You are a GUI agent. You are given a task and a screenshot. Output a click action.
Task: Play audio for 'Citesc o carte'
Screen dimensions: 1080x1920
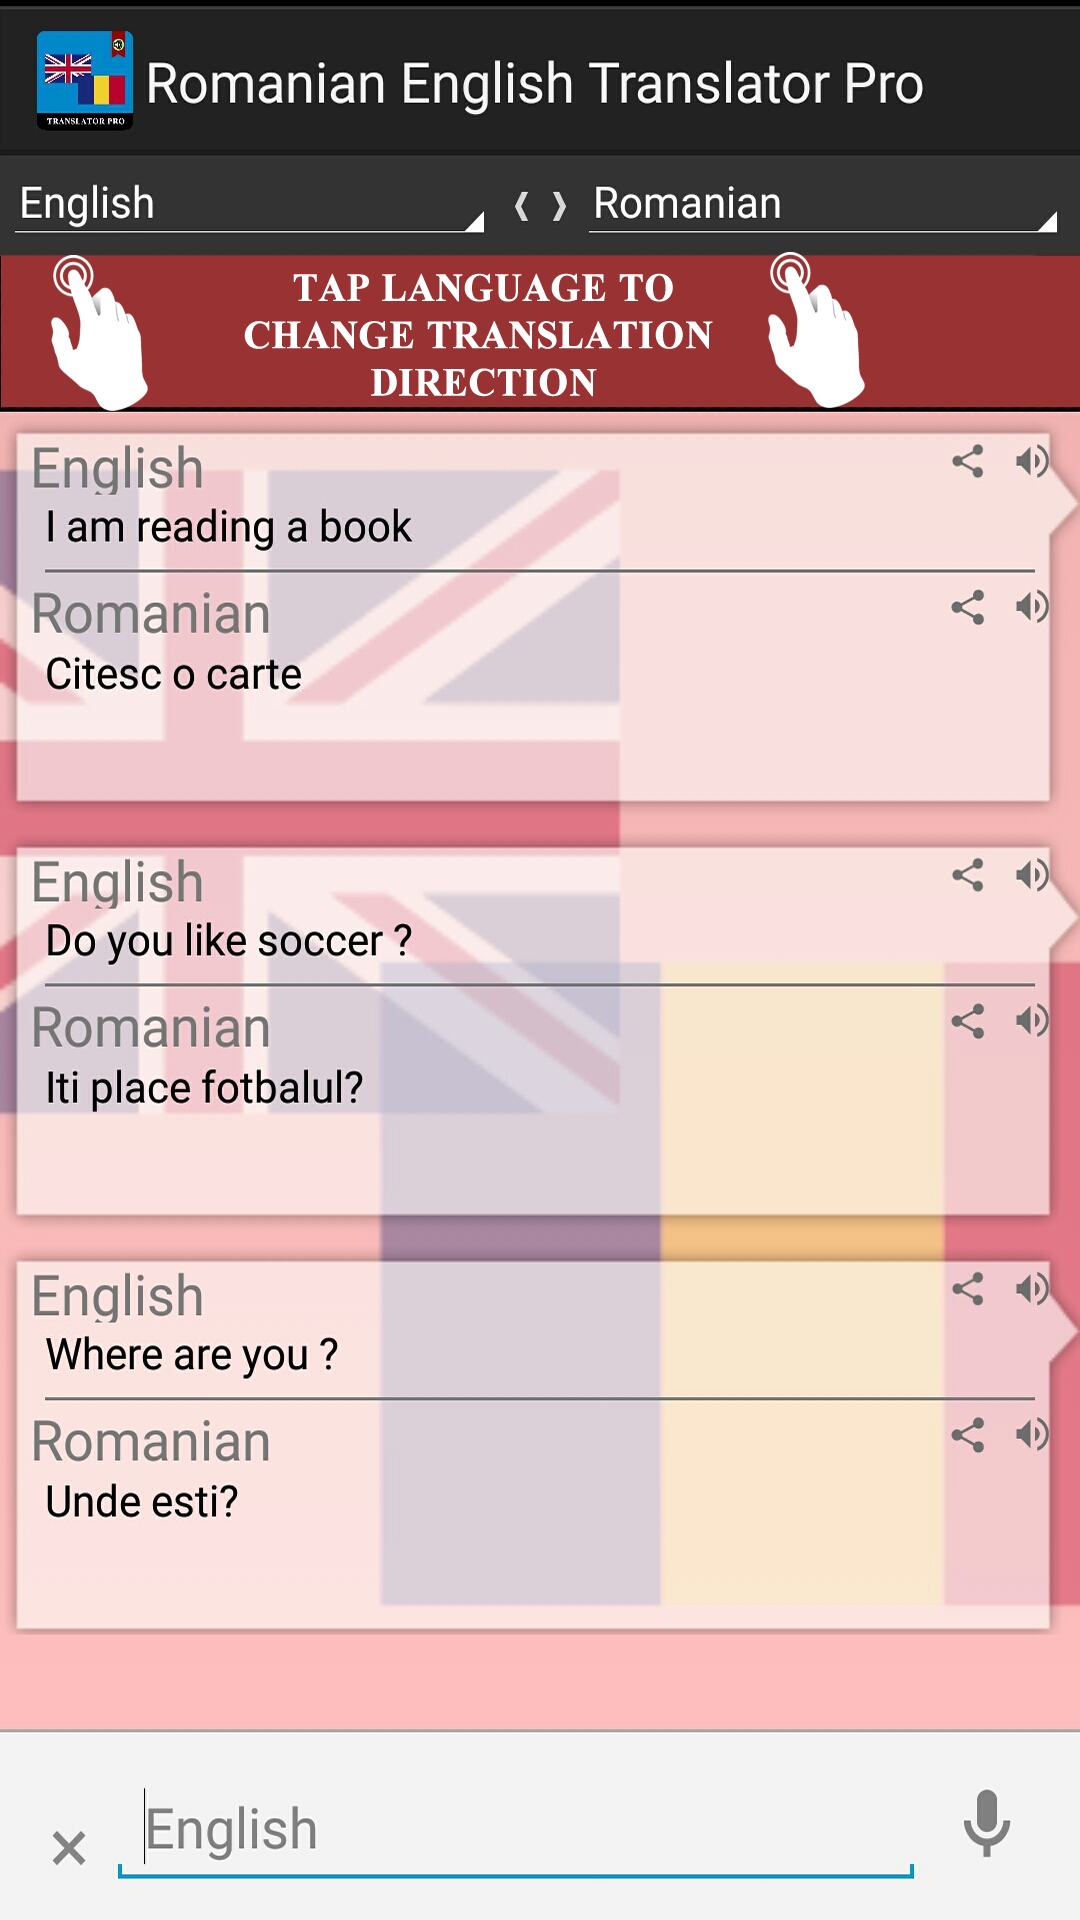tap(1032, 608)
